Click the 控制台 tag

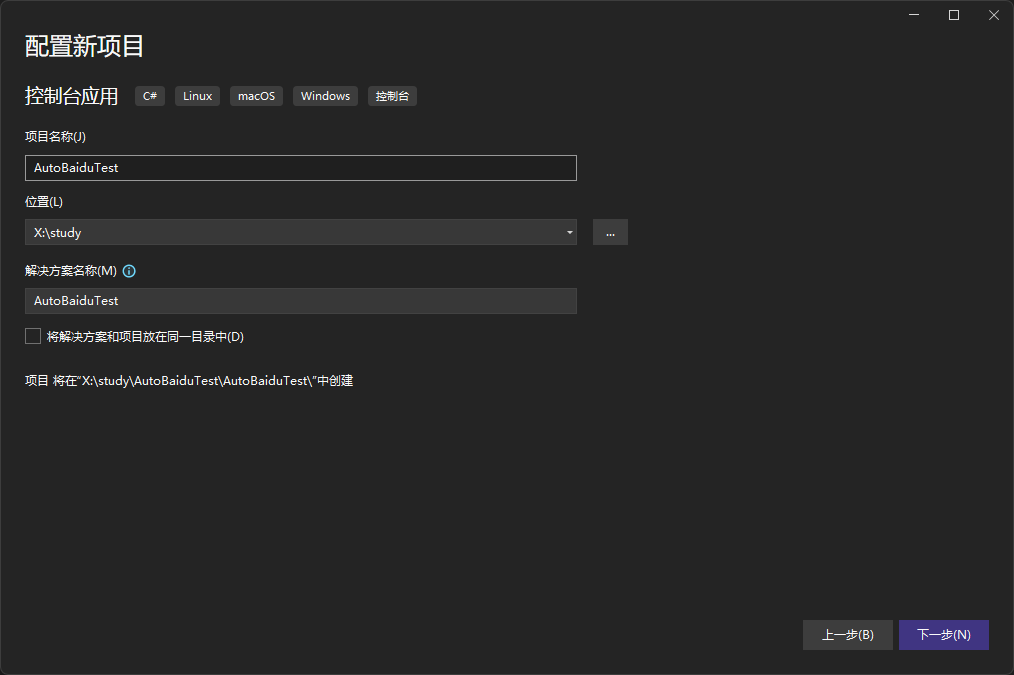point(393,96)
